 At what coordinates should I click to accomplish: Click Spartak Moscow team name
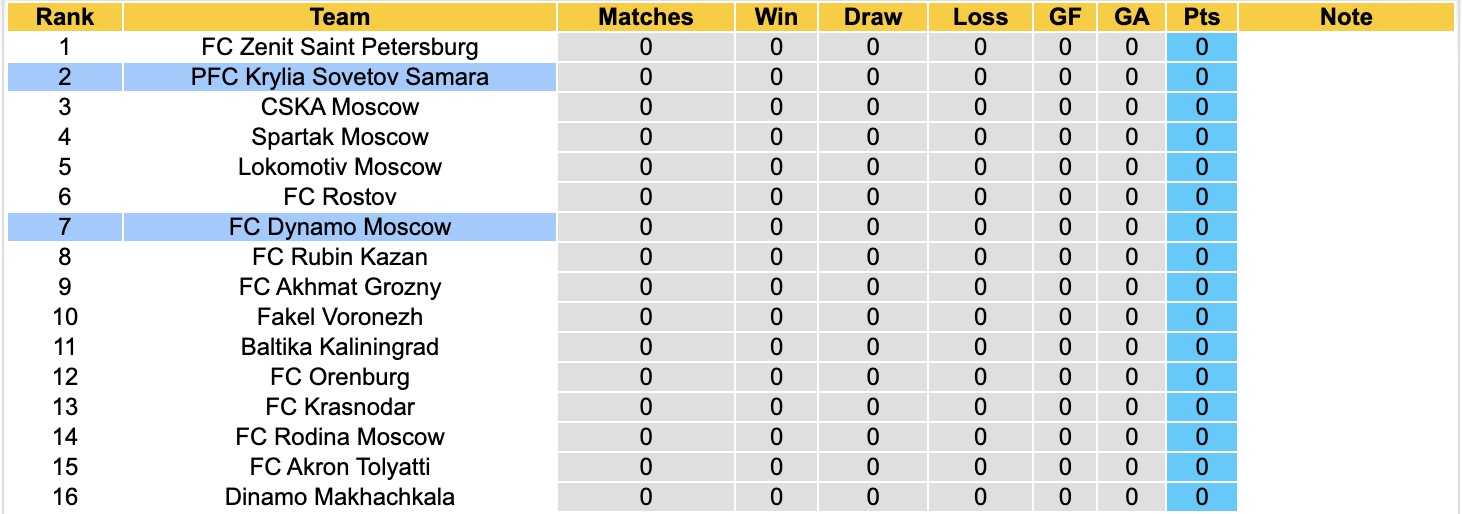(x=340, y=137)
